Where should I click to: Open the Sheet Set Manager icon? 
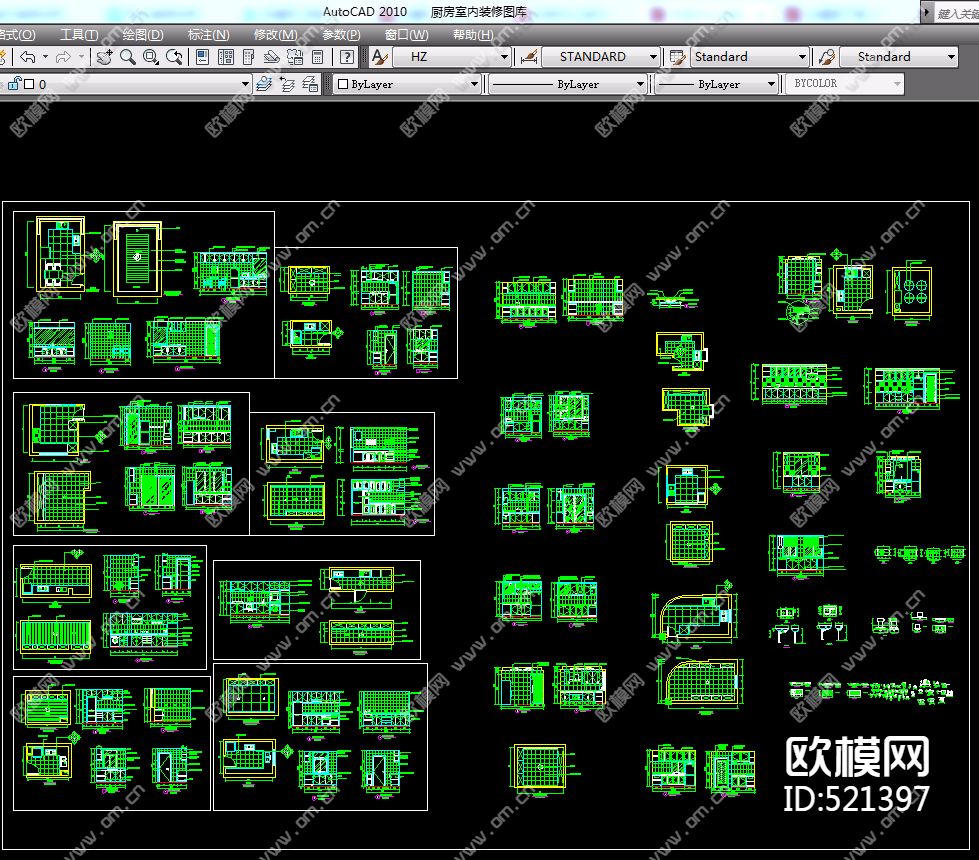click(272, 57)
